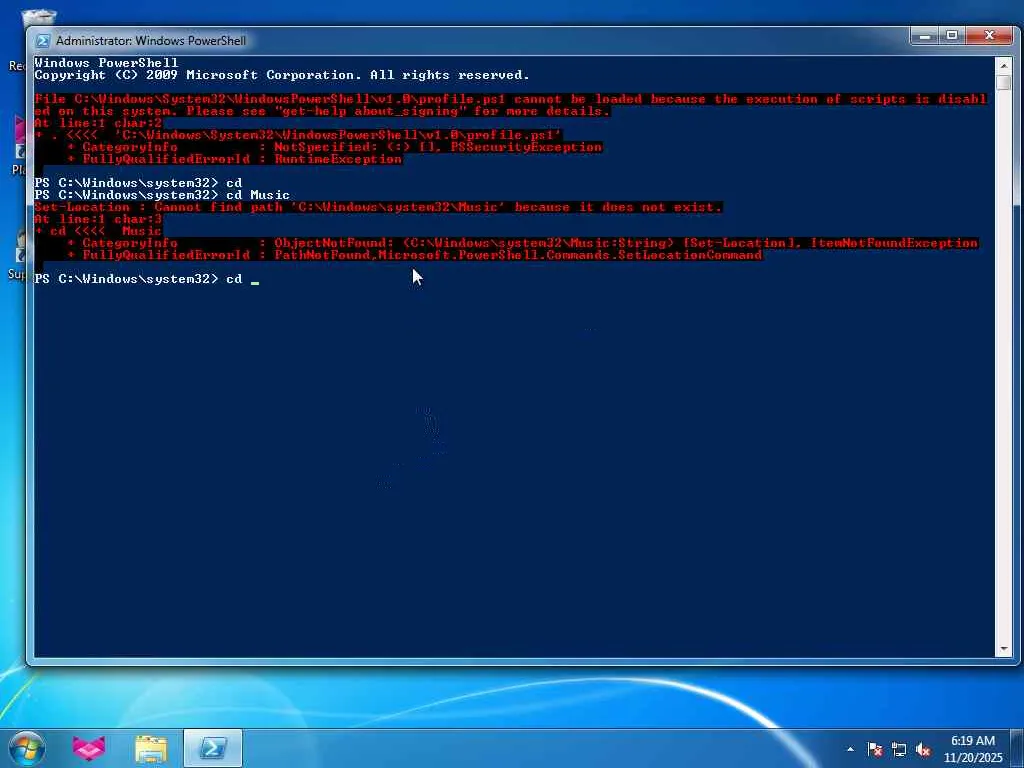Click the 'PathNotFound,Microsoft.PowerShell.Commands' error line
The height and width of the screenshot is (768, 1024).
point(414,255)
